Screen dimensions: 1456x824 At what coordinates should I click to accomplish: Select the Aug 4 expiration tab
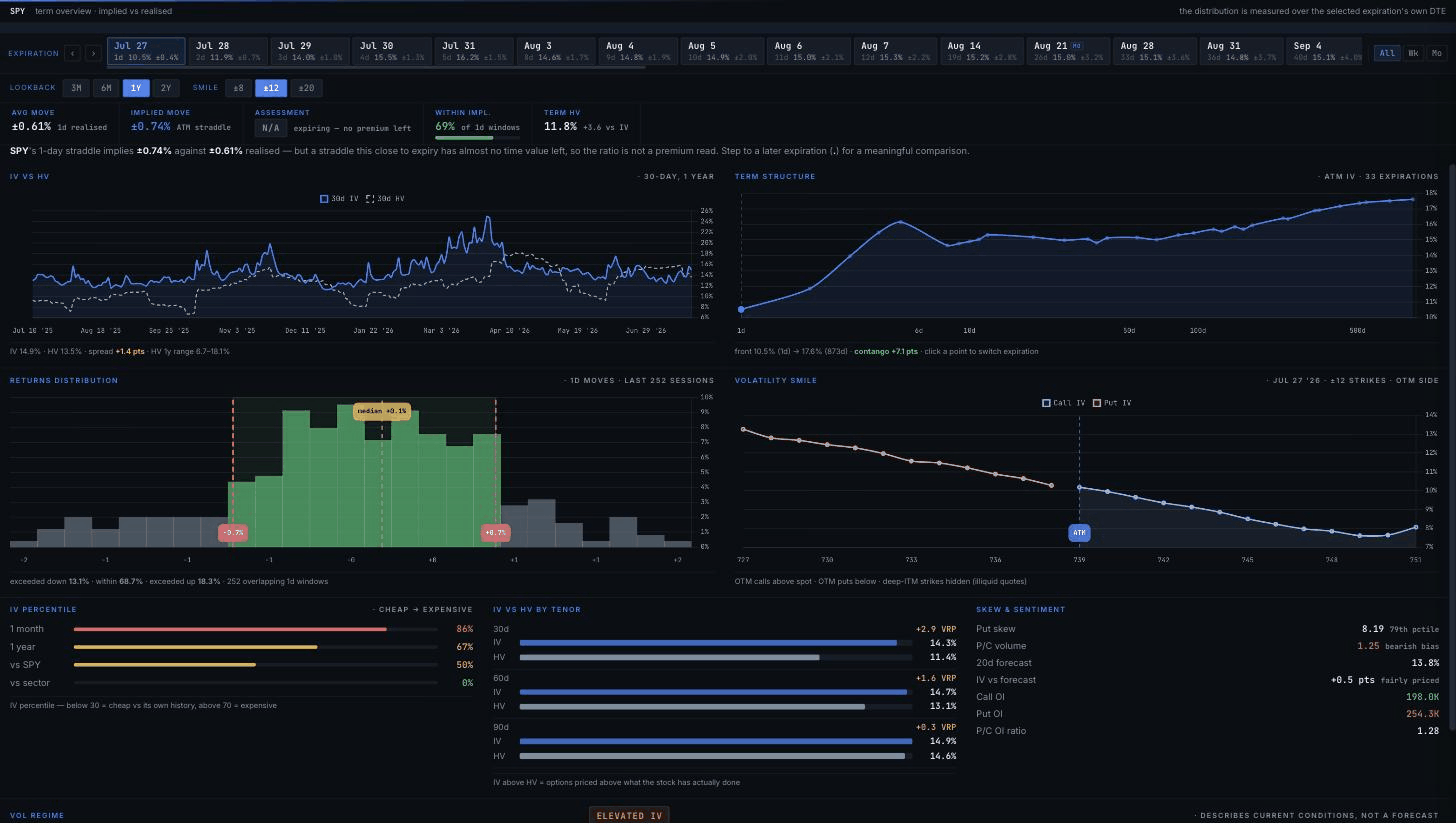[x=639, y=52]
